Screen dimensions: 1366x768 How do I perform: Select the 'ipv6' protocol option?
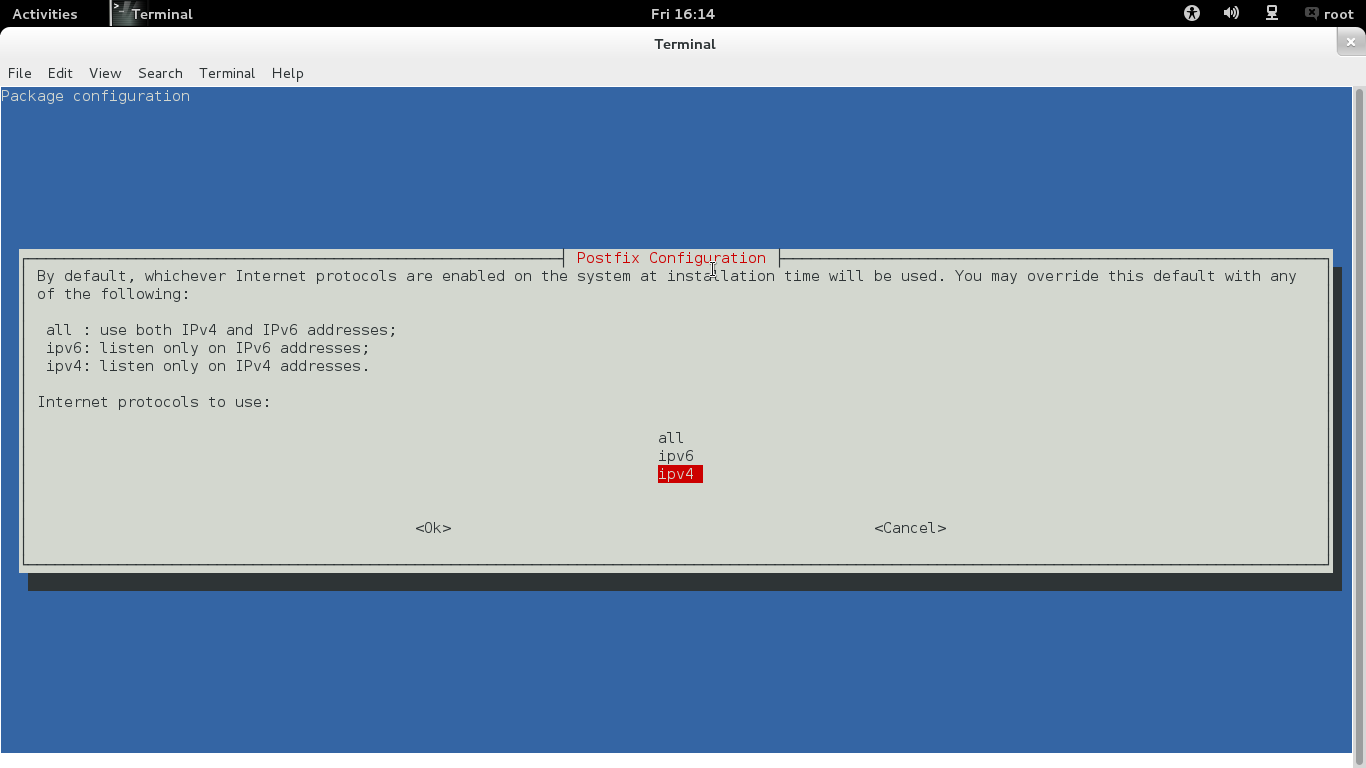(x=676, y=456)
